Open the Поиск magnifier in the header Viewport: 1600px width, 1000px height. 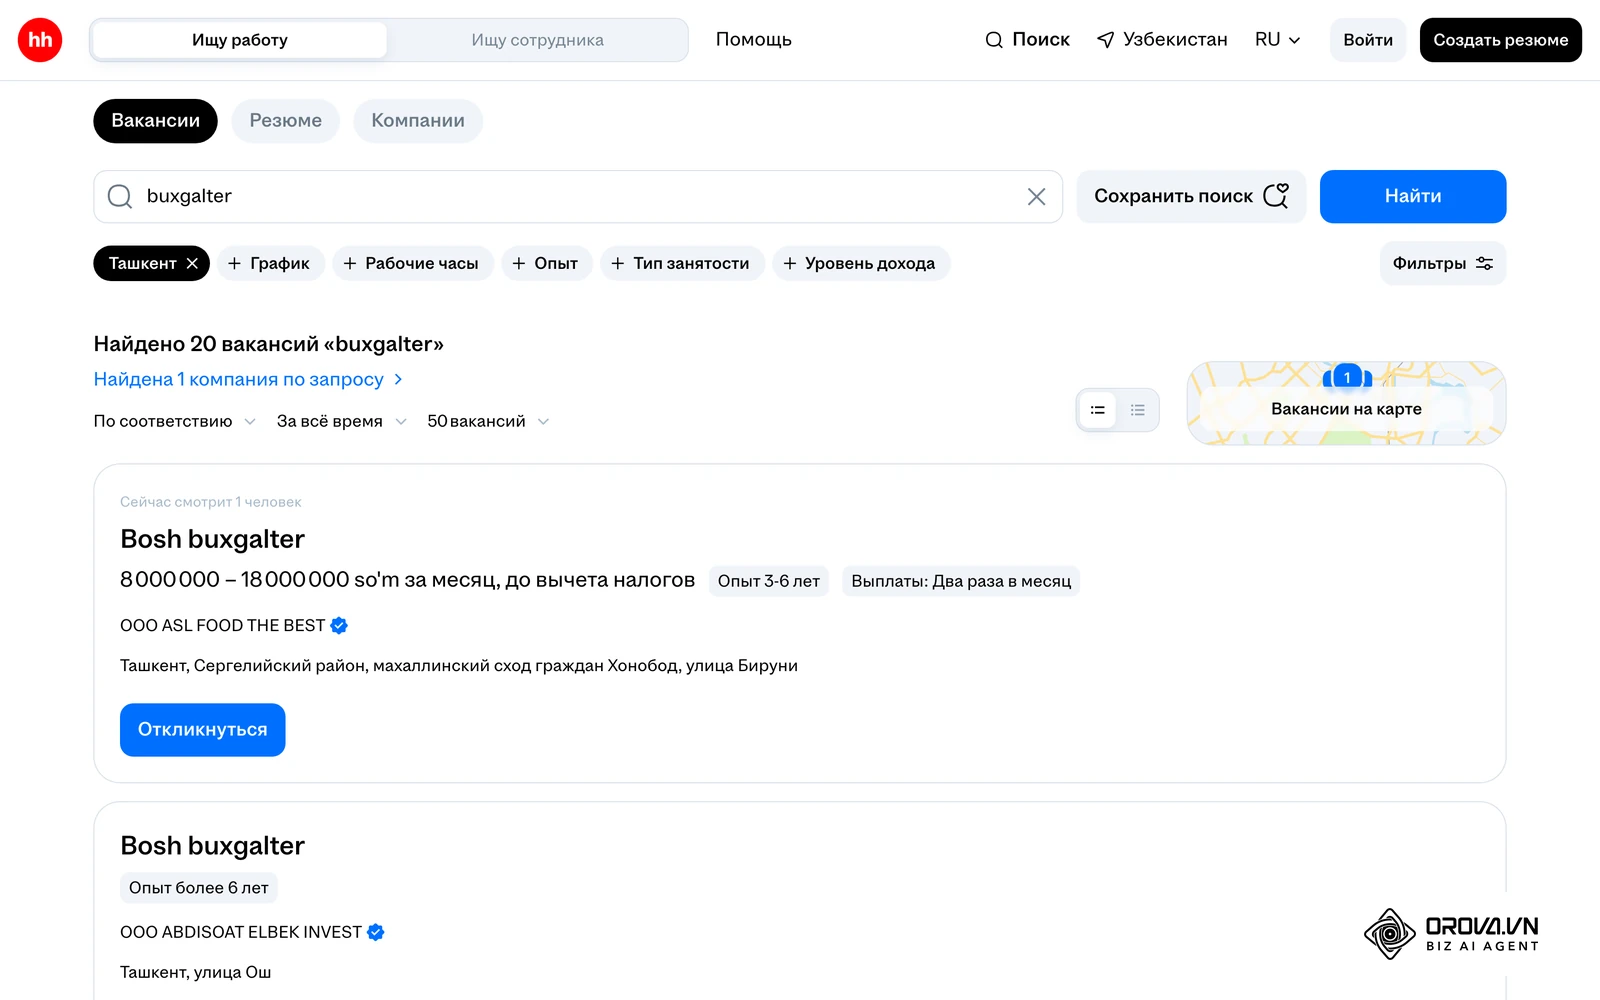tap(1027, 40)
